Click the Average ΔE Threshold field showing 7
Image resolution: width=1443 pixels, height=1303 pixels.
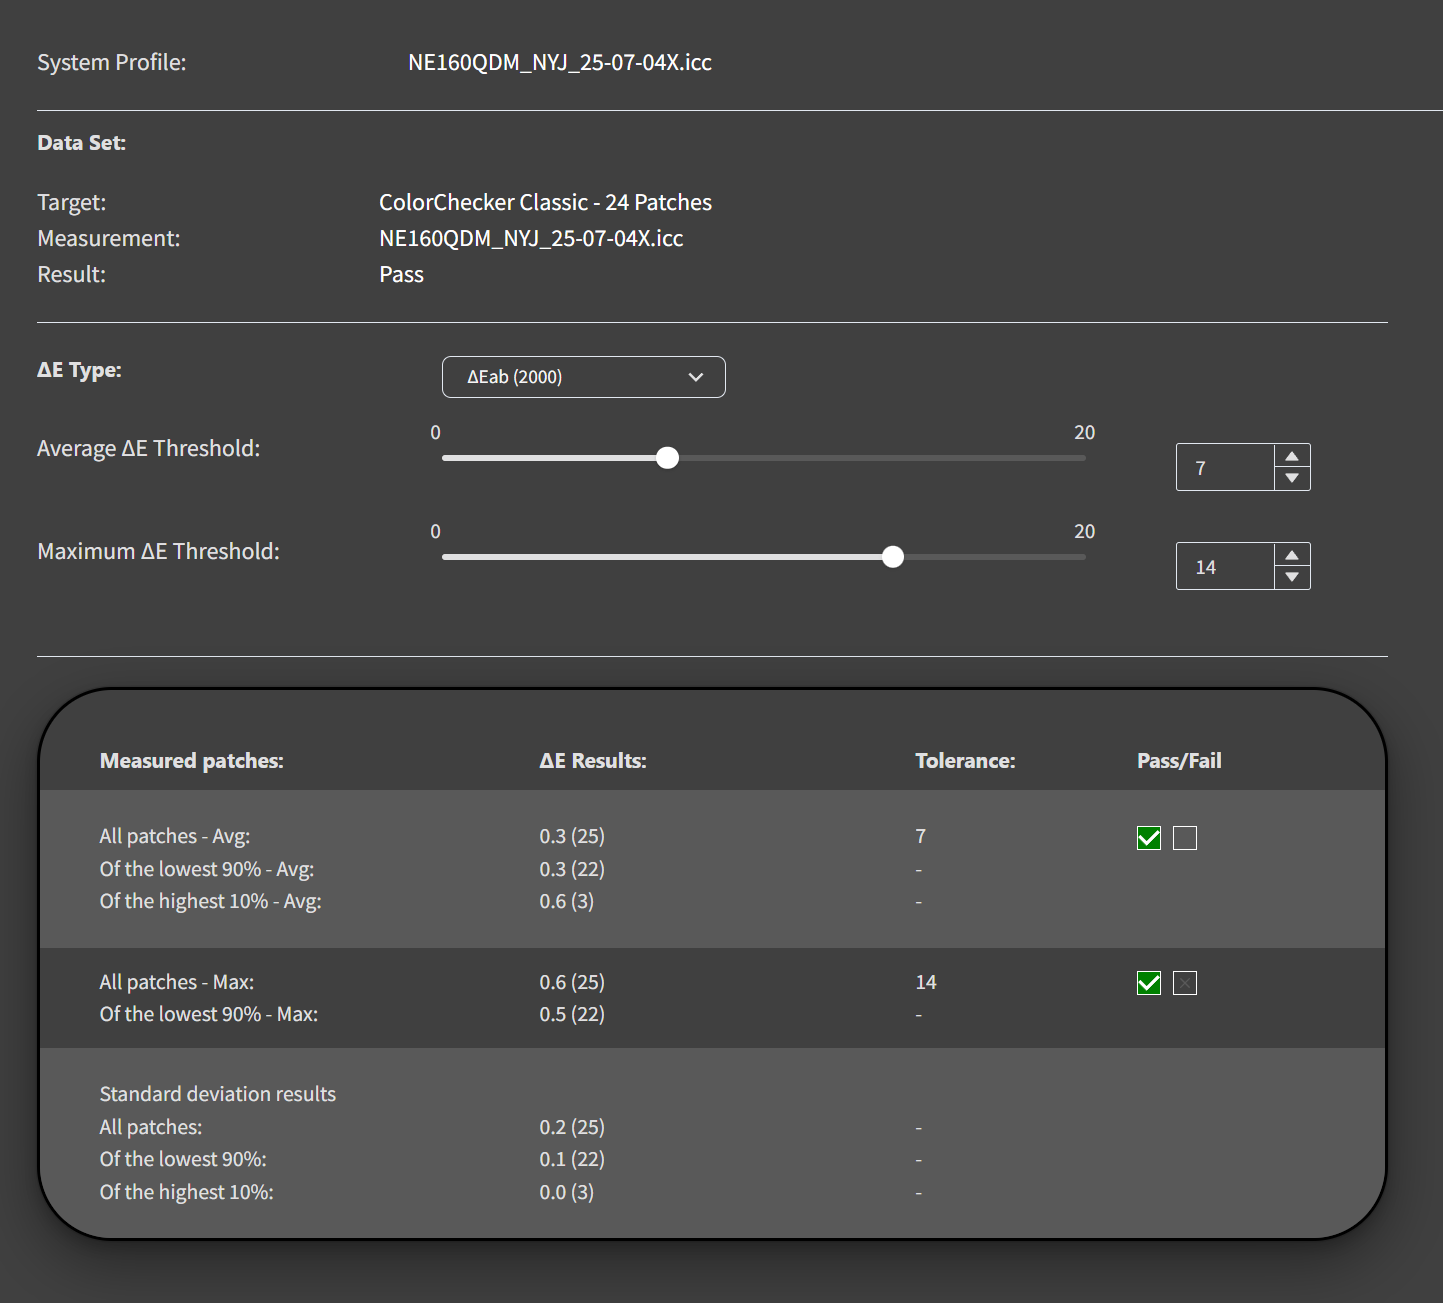click(1225, 467)
